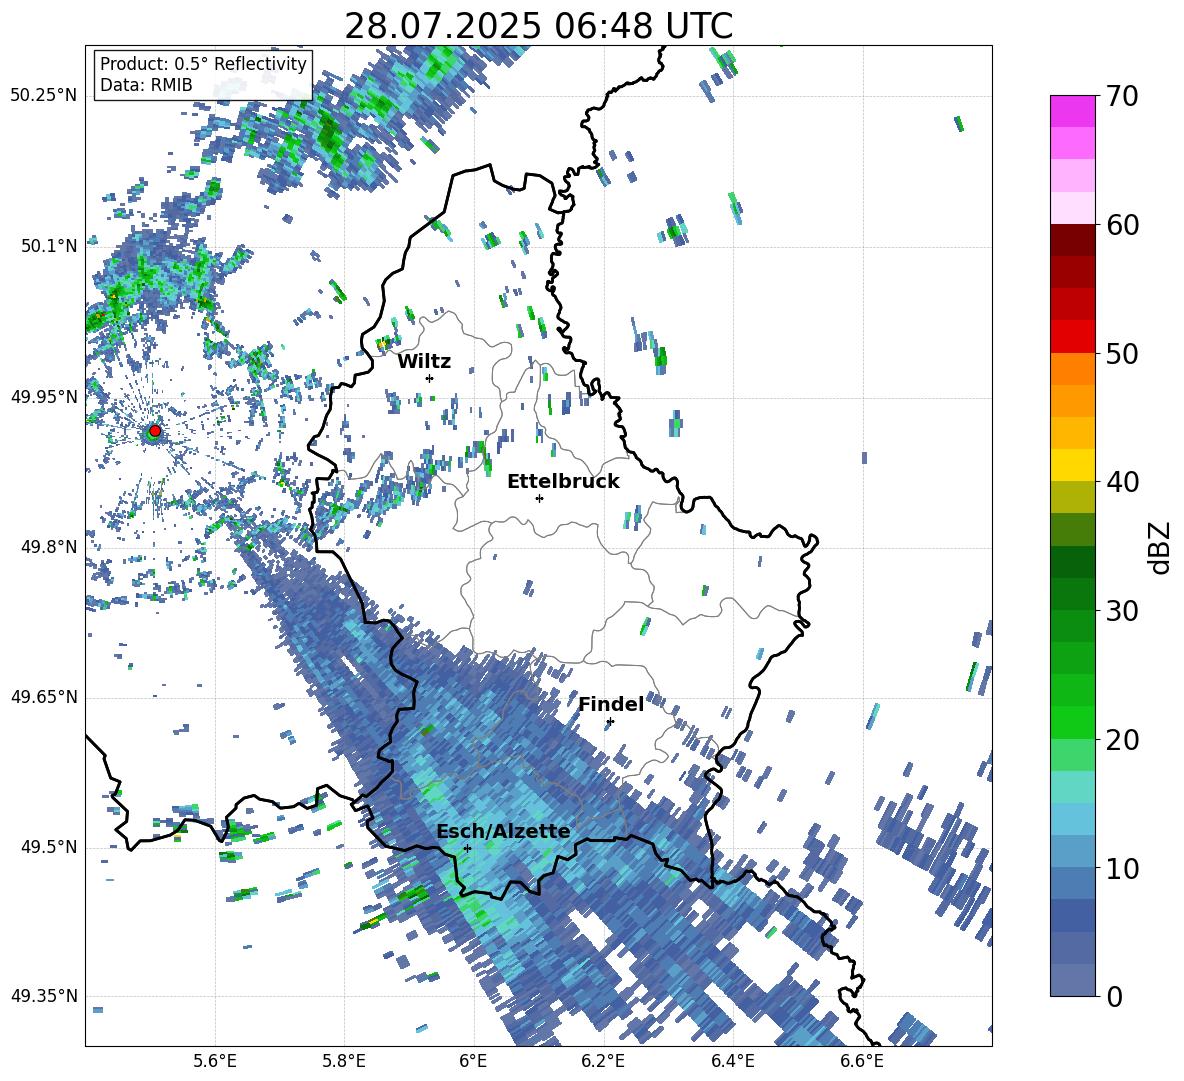Click the title 28.07.2025 06:48 UTC

click(538, 26)
